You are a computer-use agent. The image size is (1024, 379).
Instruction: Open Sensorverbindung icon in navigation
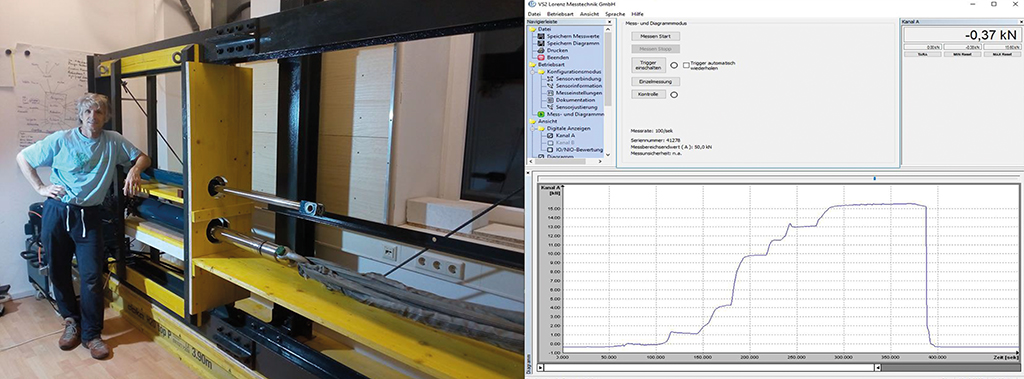click(x=551, y=79)
